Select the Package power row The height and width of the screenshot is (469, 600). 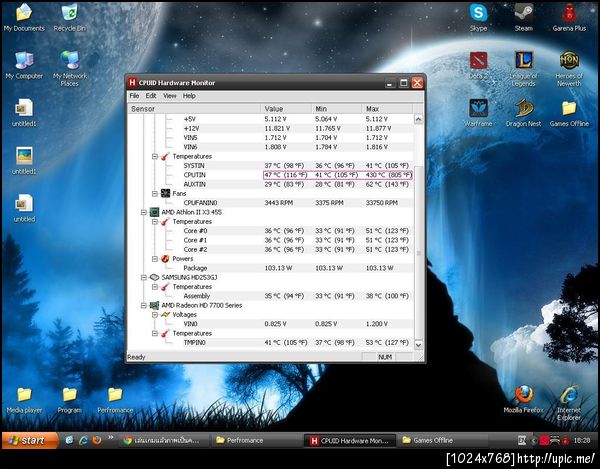coord(271,268)
